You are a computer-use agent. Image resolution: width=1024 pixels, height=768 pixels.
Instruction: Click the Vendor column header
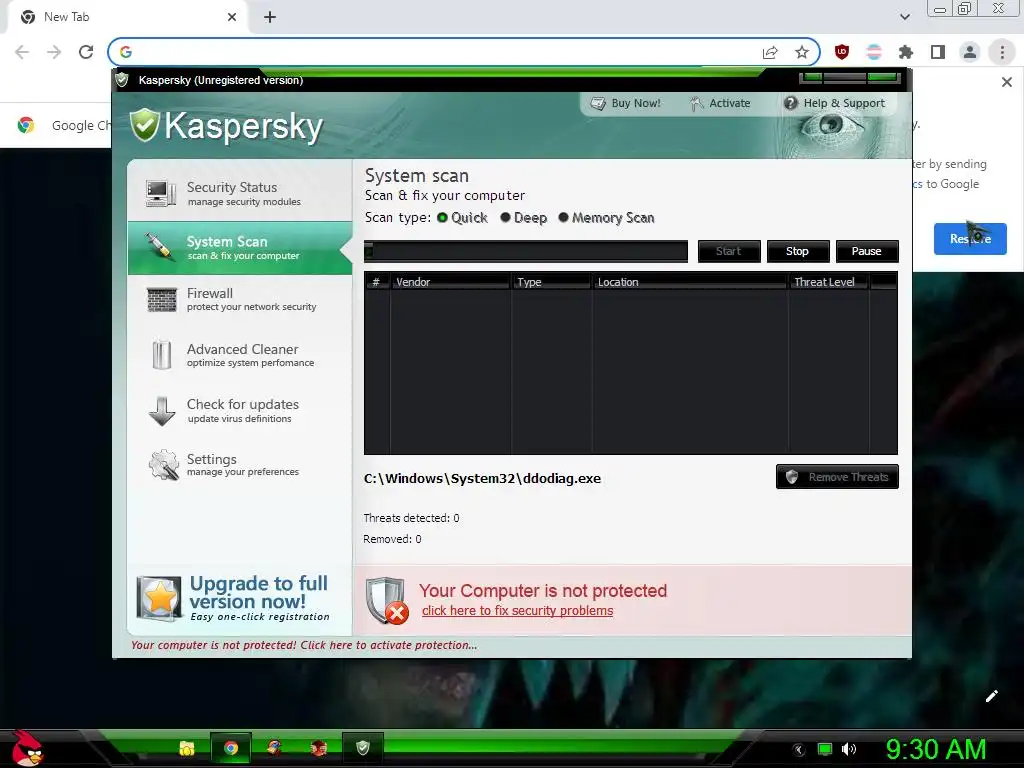point(450,282)
